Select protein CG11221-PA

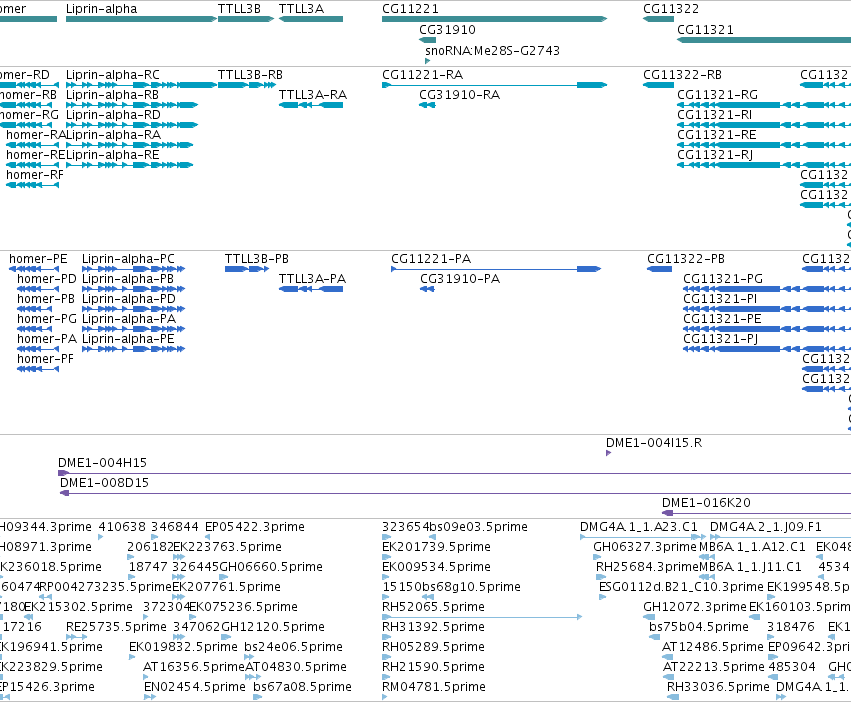click(x=496, y=269)
